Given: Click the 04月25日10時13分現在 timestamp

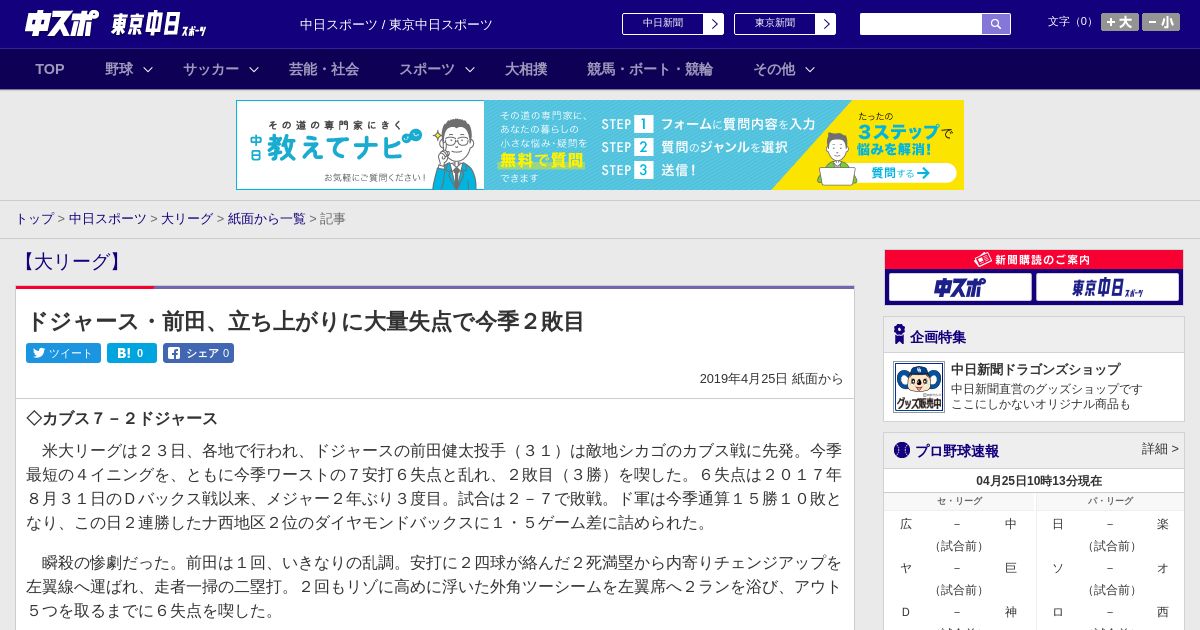Looking at the screenshot, I should [1039, 481].
